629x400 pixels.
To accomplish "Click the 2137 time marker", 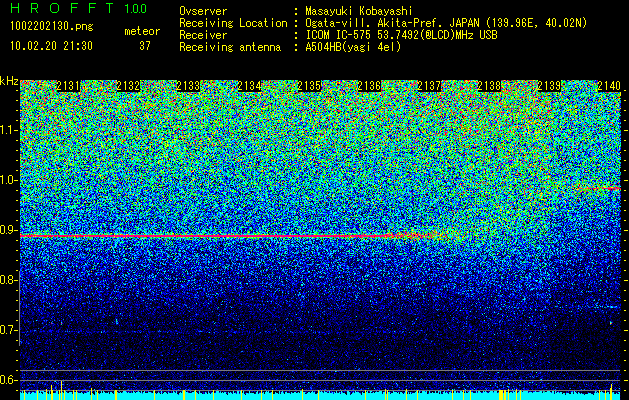I will click(429, 86).
